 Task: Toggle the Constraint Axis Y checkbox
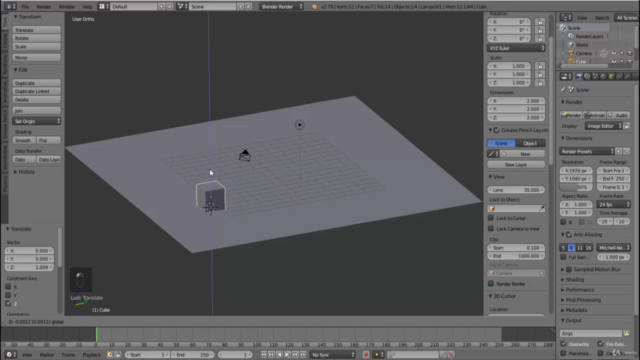point(8,295)
